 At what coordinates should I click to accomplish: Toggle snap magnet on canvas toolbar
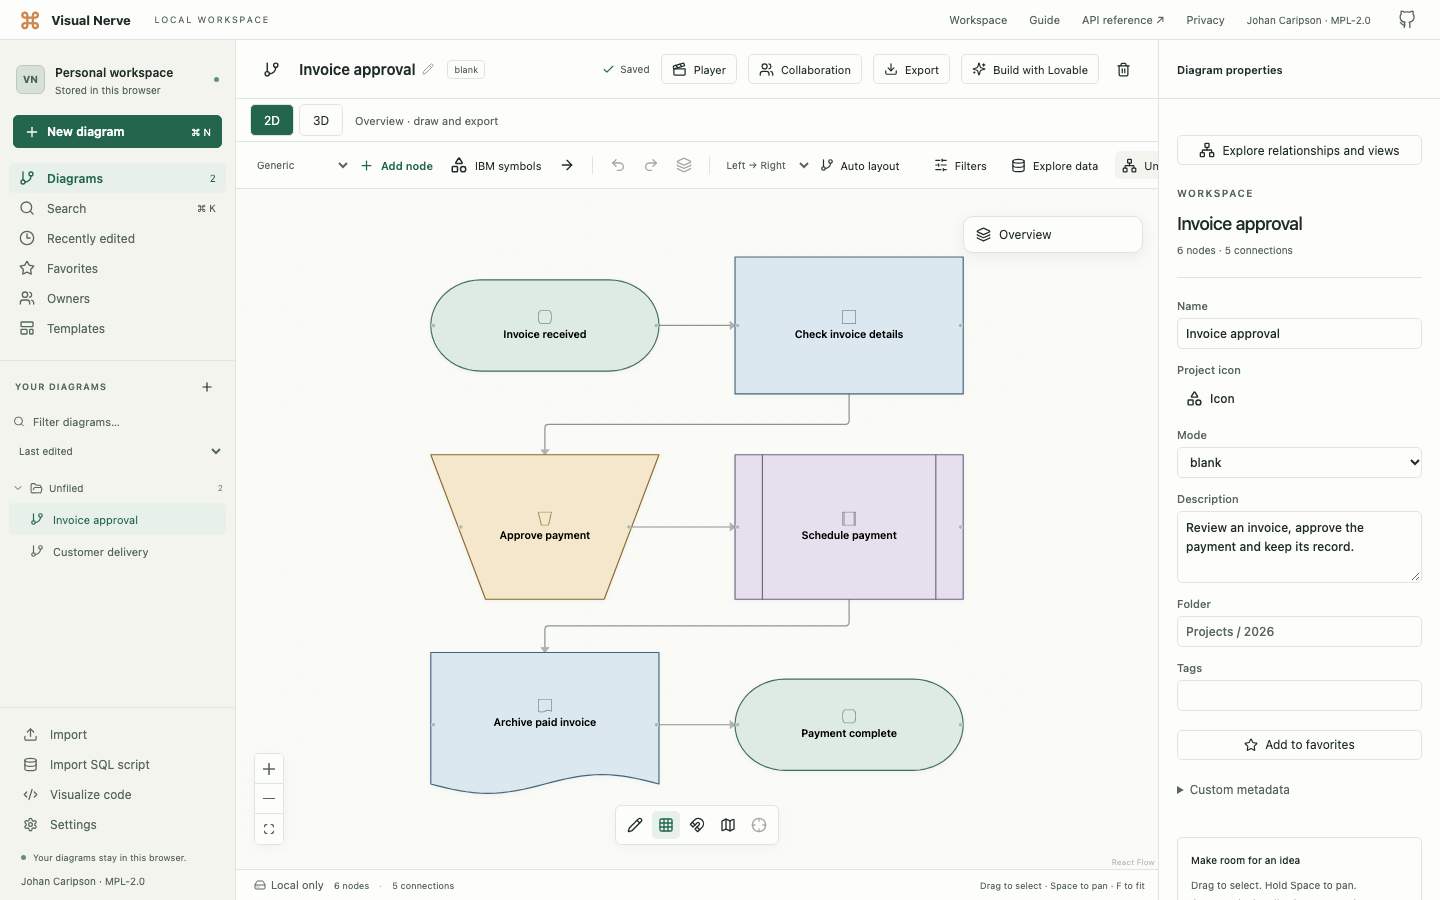click(x=697, y=825)
